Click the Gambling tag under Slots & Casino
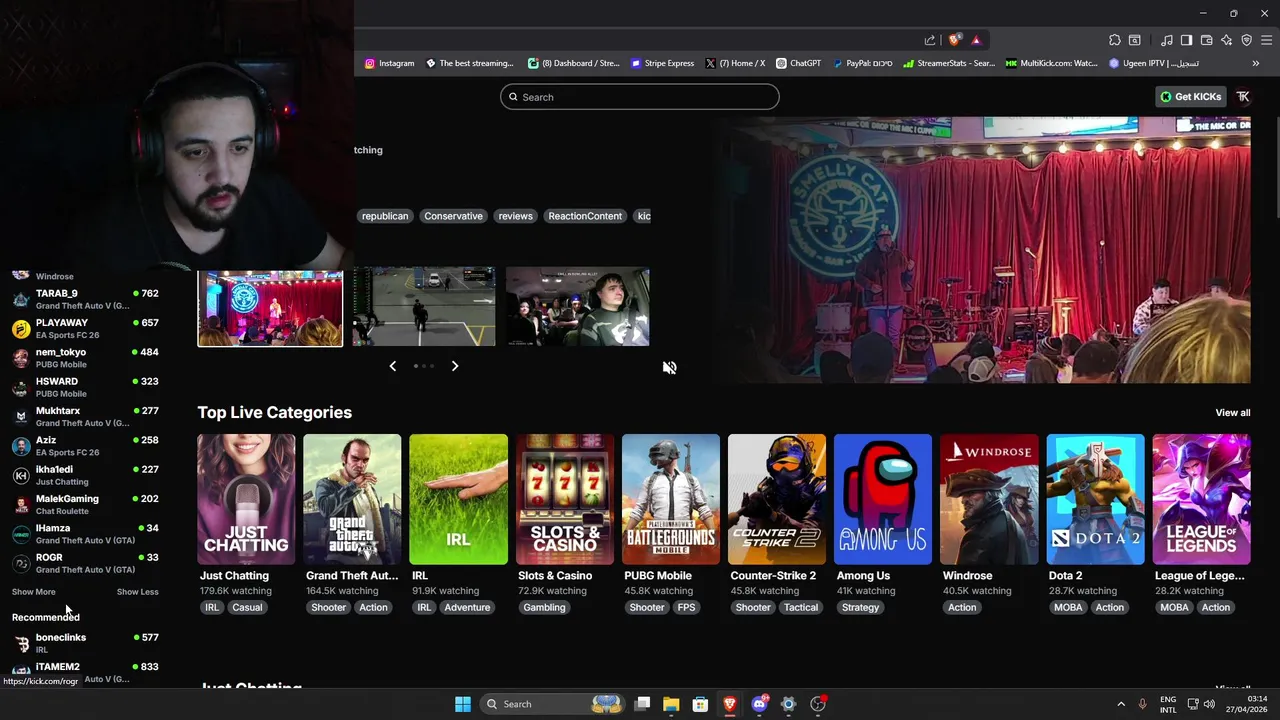The image size is (1280, 720). [544, 607]
